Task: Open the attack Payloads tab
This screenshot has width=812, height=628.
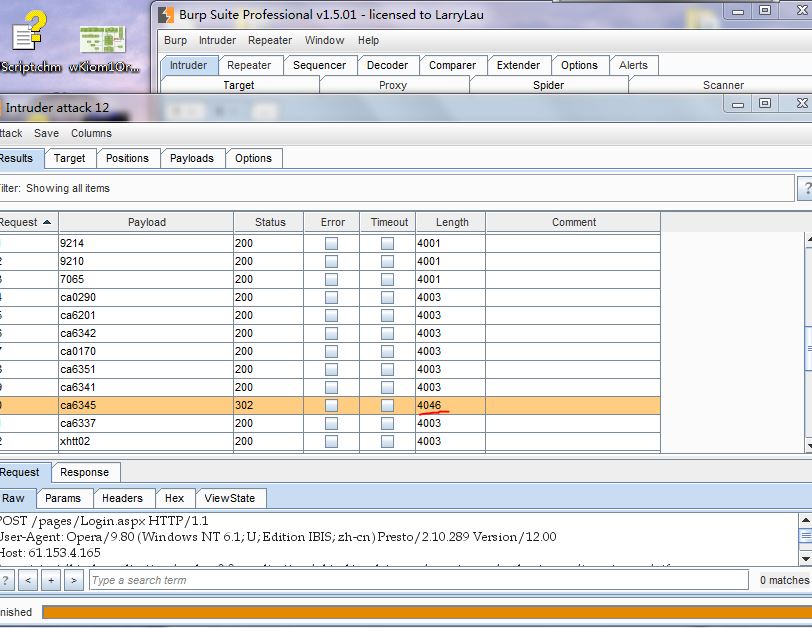Action: tap(192, 158)
